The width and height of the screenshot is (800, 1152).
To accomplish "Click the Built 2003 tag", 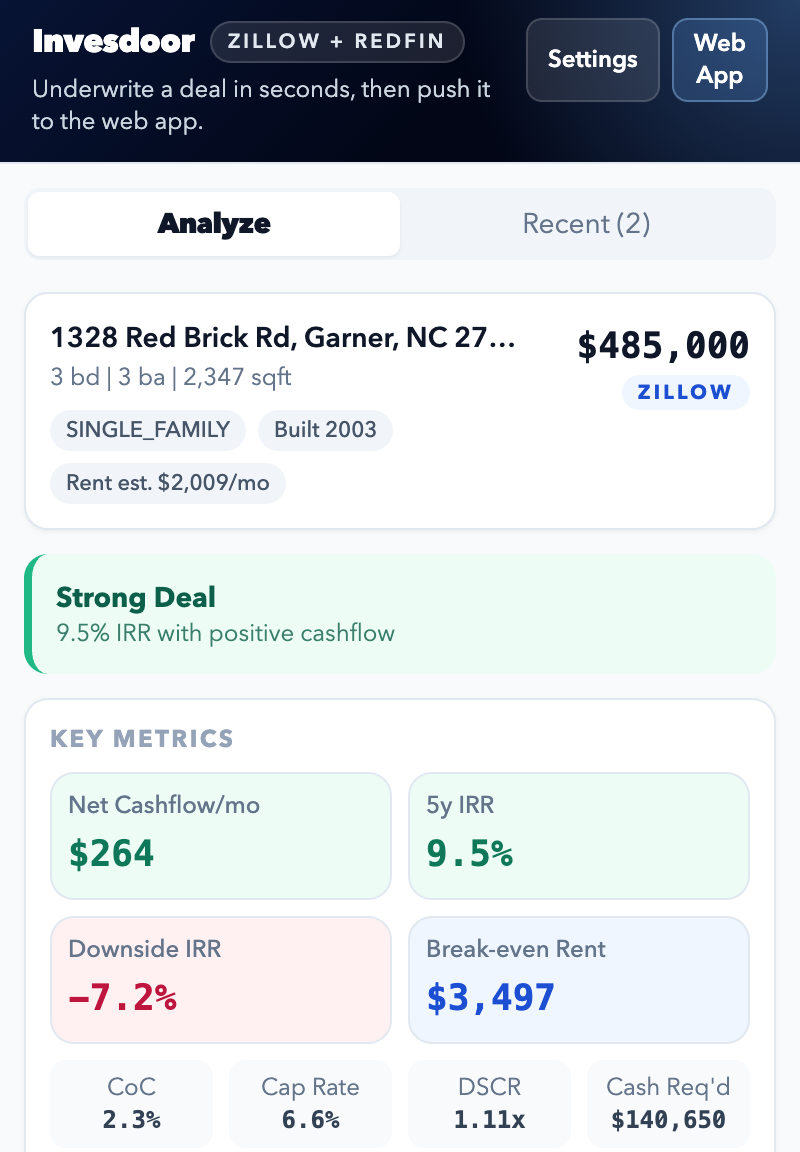I will [x=325, y=430].
